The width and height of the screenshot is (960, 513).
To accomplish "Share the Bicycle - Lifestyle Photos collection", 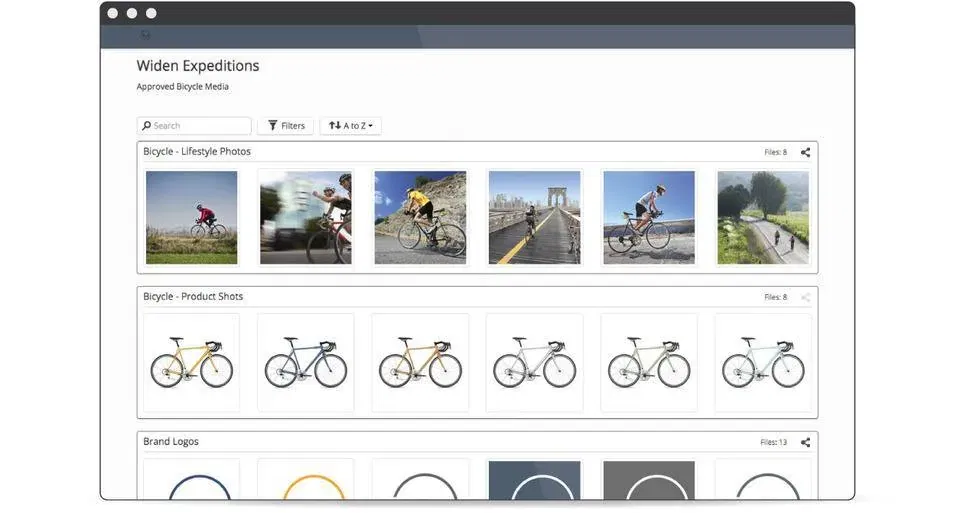I will 805,152.
